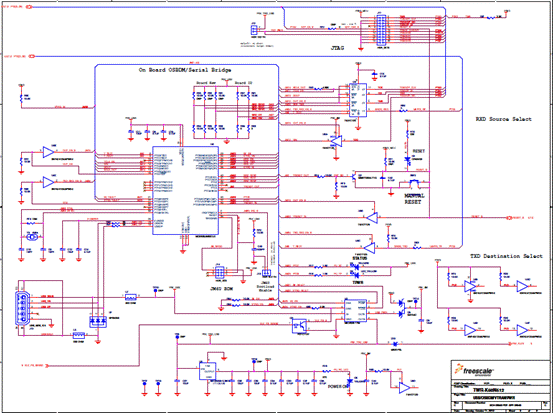This screenshot has height=413, width=553.
Task: Click the Freescale logo in title block
Action: click(474, 371)
